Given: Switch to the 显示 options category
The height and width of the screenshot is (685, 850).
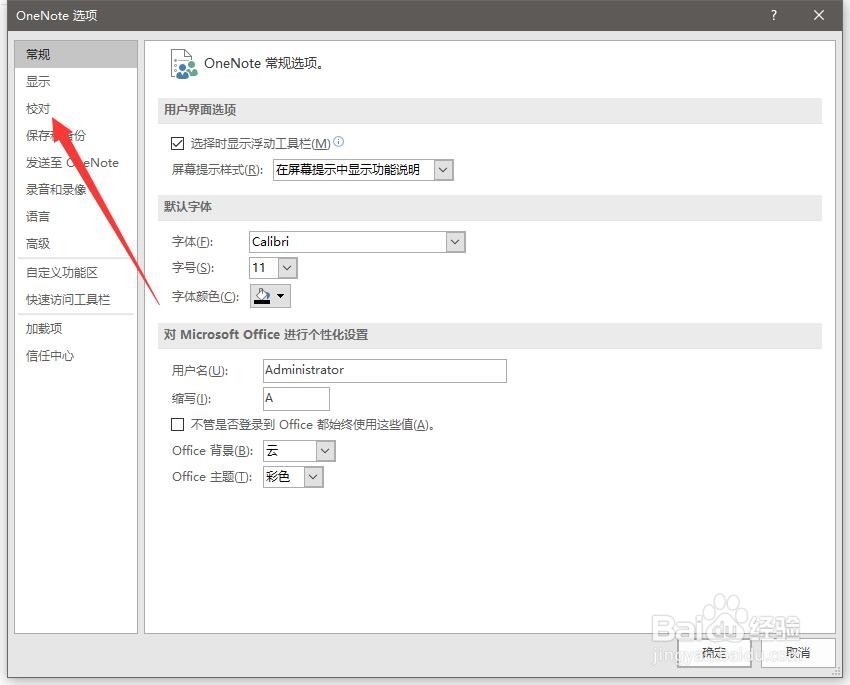Looking at the screenshot, I should (76, 81).
